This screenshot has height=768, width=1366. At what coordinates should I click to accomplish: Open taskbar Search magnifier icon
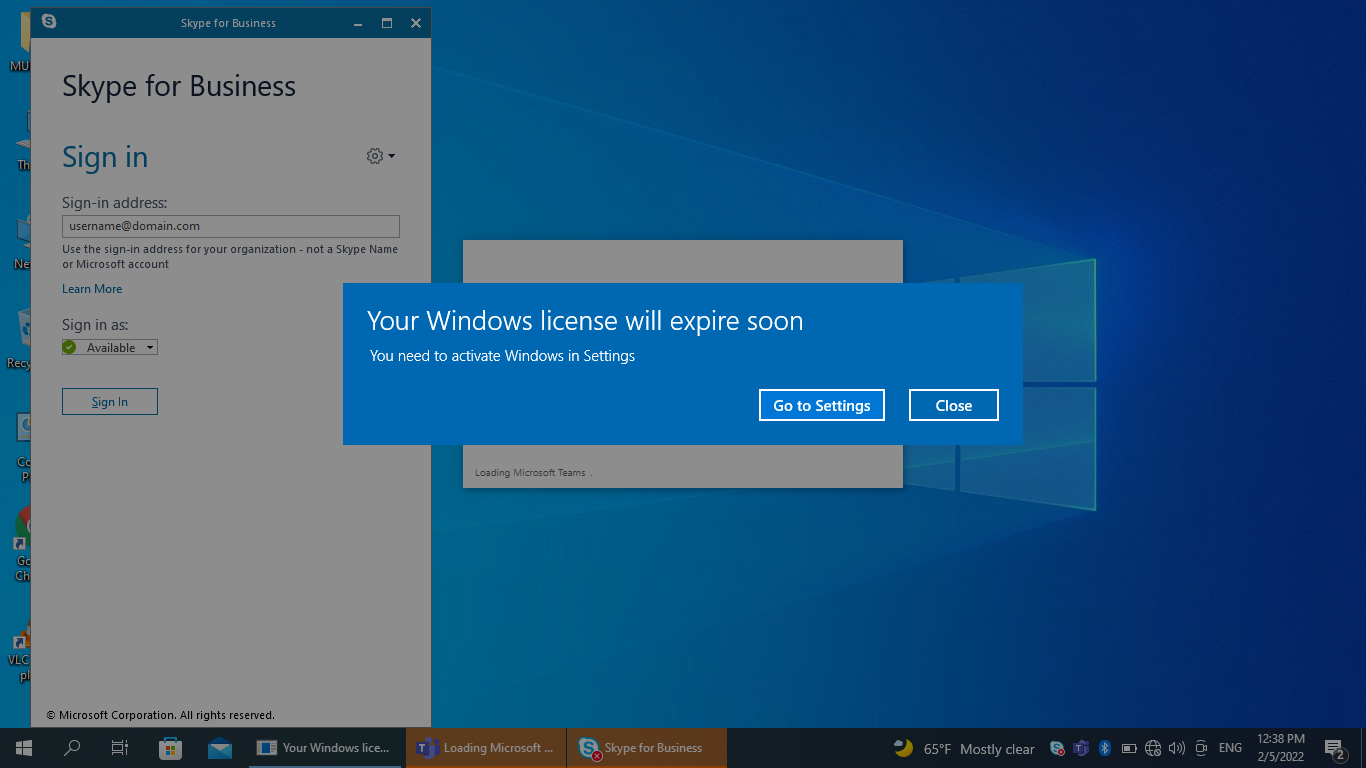72,748
